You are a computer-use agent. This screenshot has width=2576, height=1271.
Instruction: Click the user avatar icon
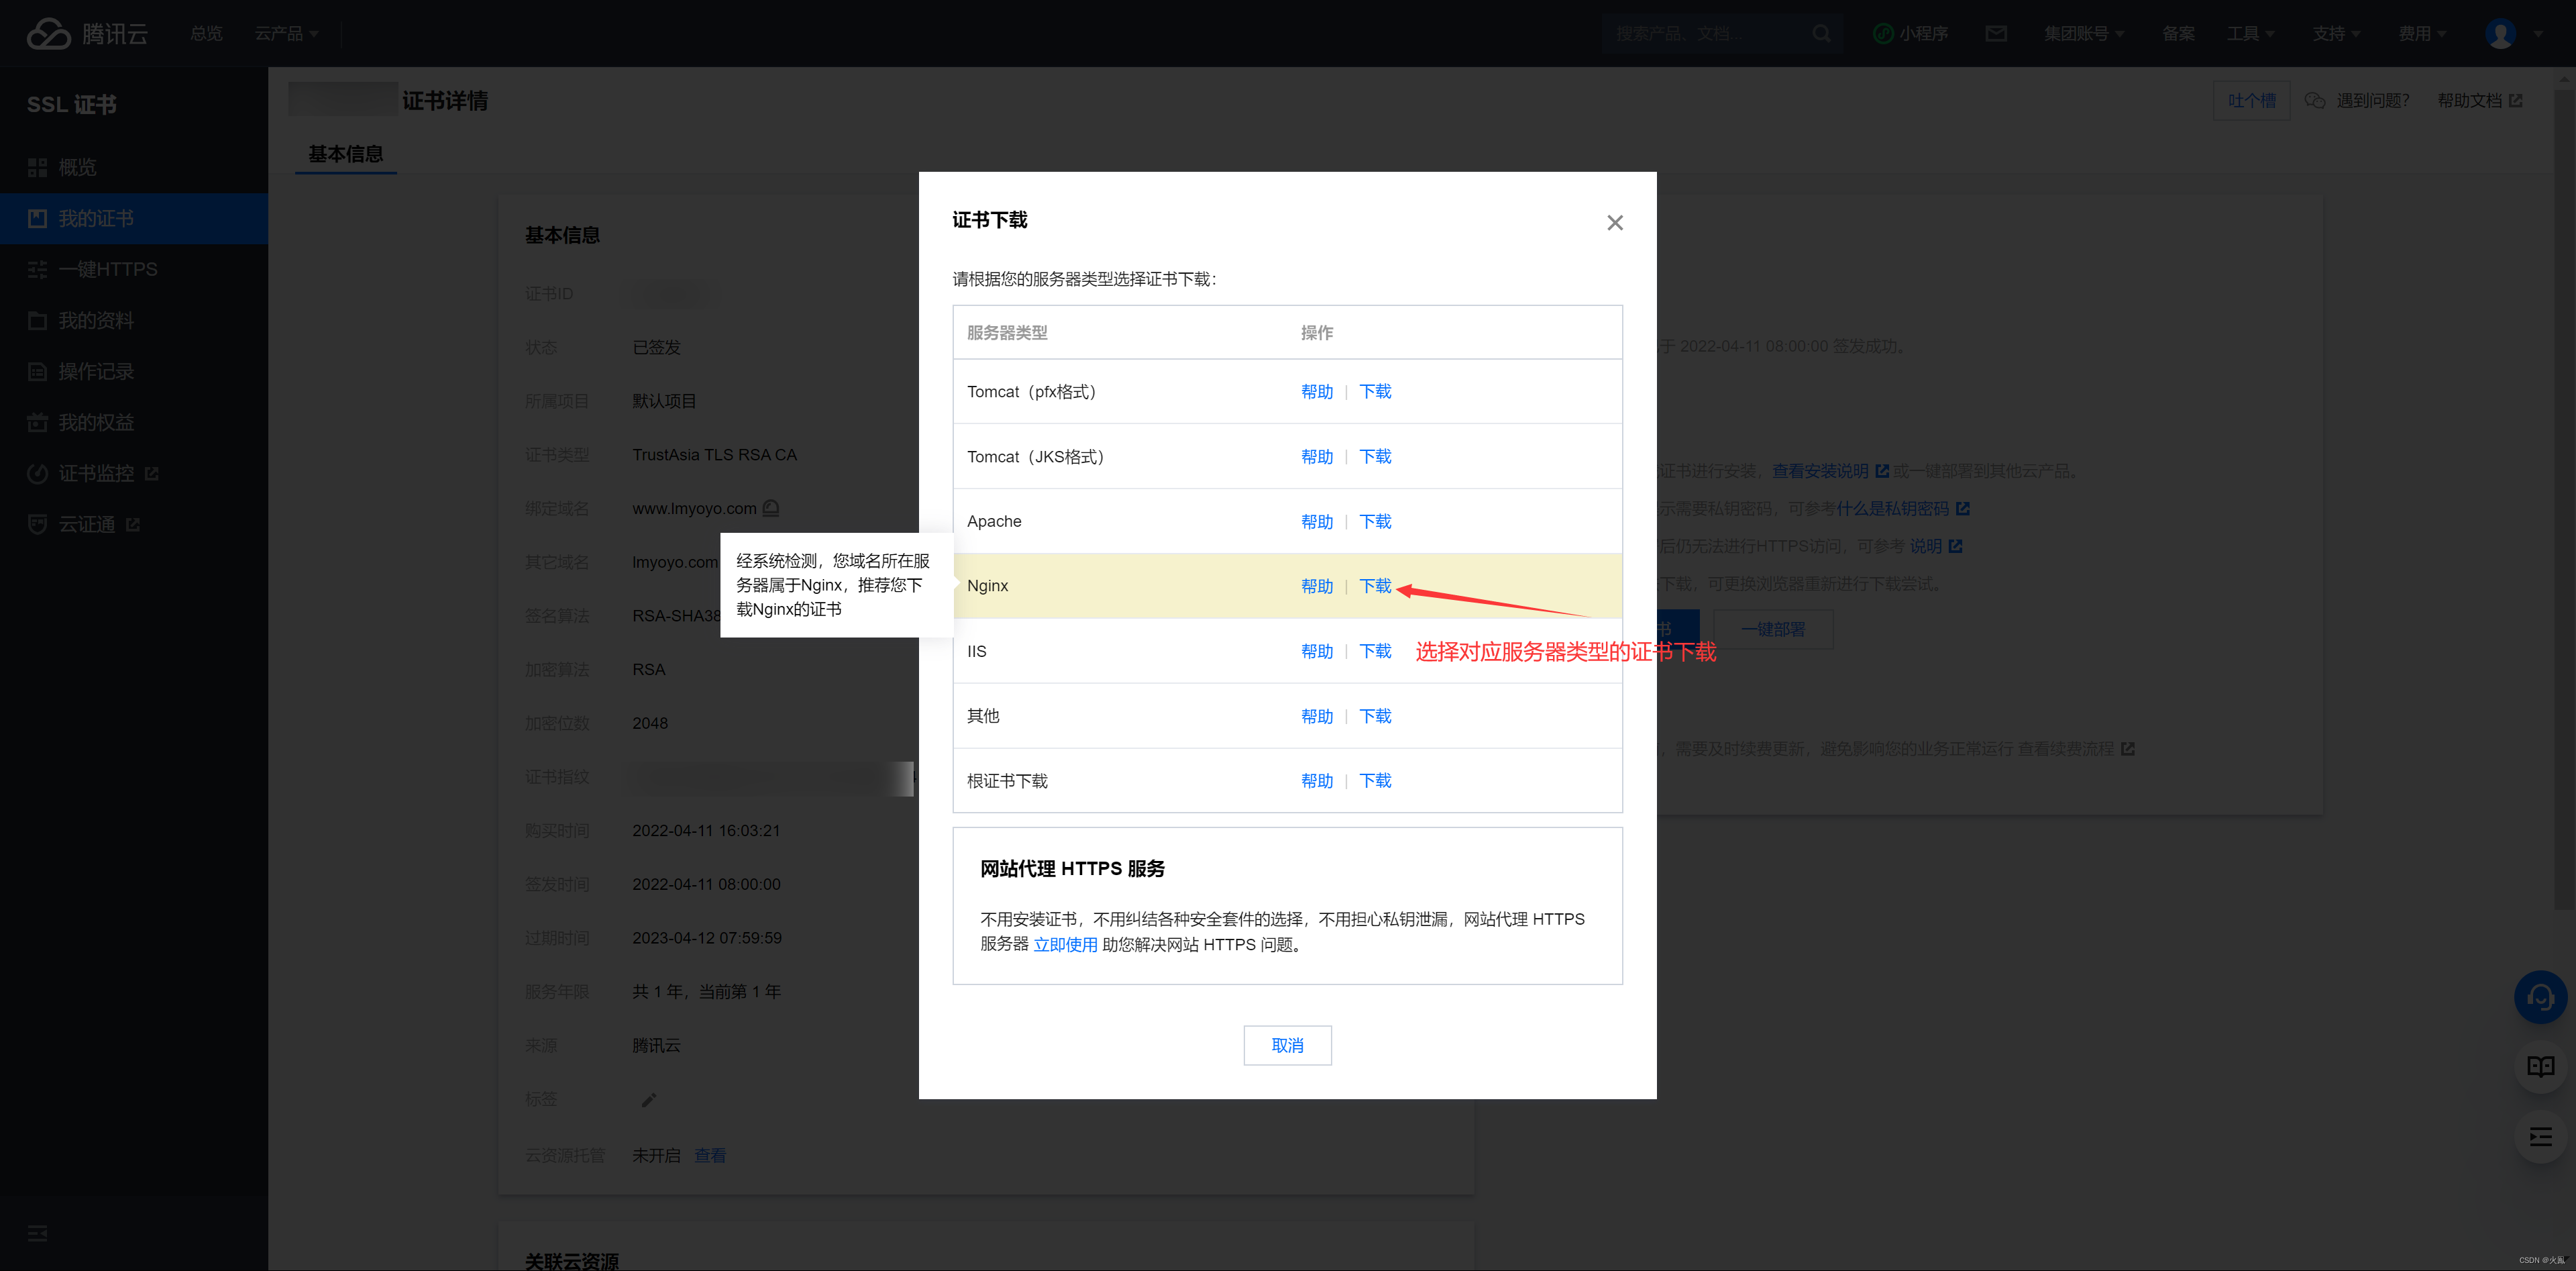2500,33
